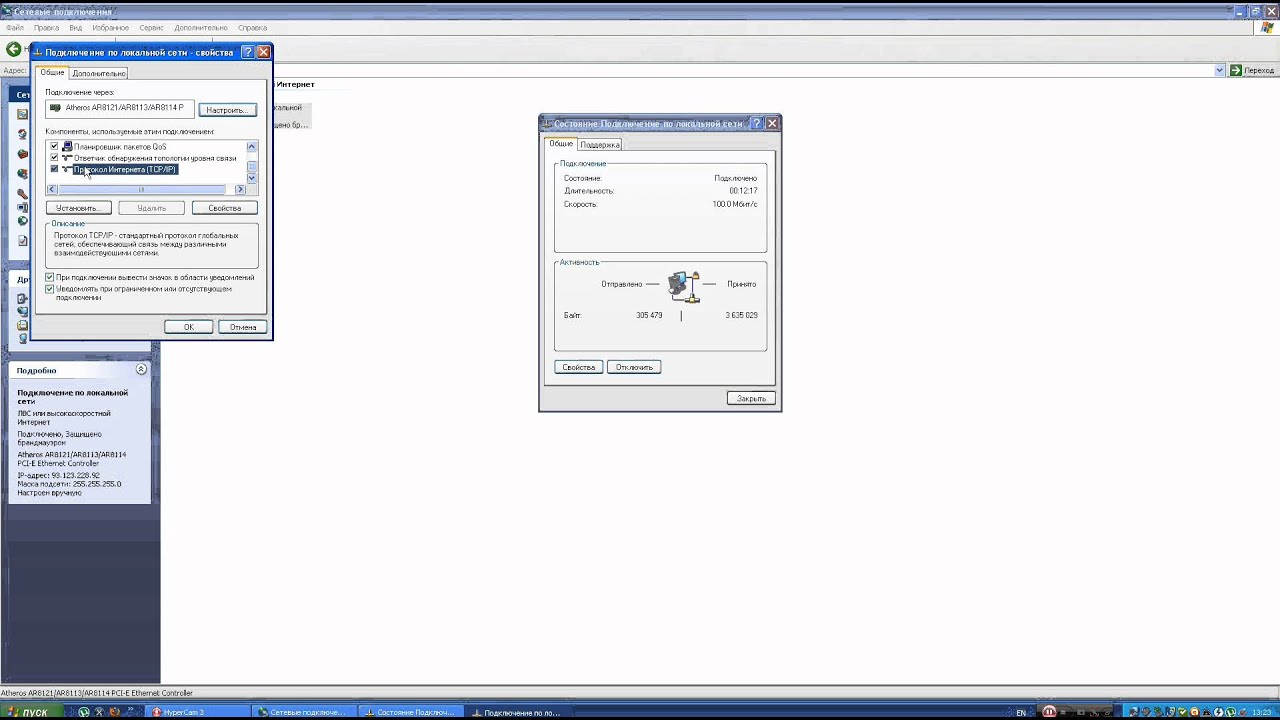Click component list right scroll arrow
Screen dimensions: 1280x720
pos(240,189)
